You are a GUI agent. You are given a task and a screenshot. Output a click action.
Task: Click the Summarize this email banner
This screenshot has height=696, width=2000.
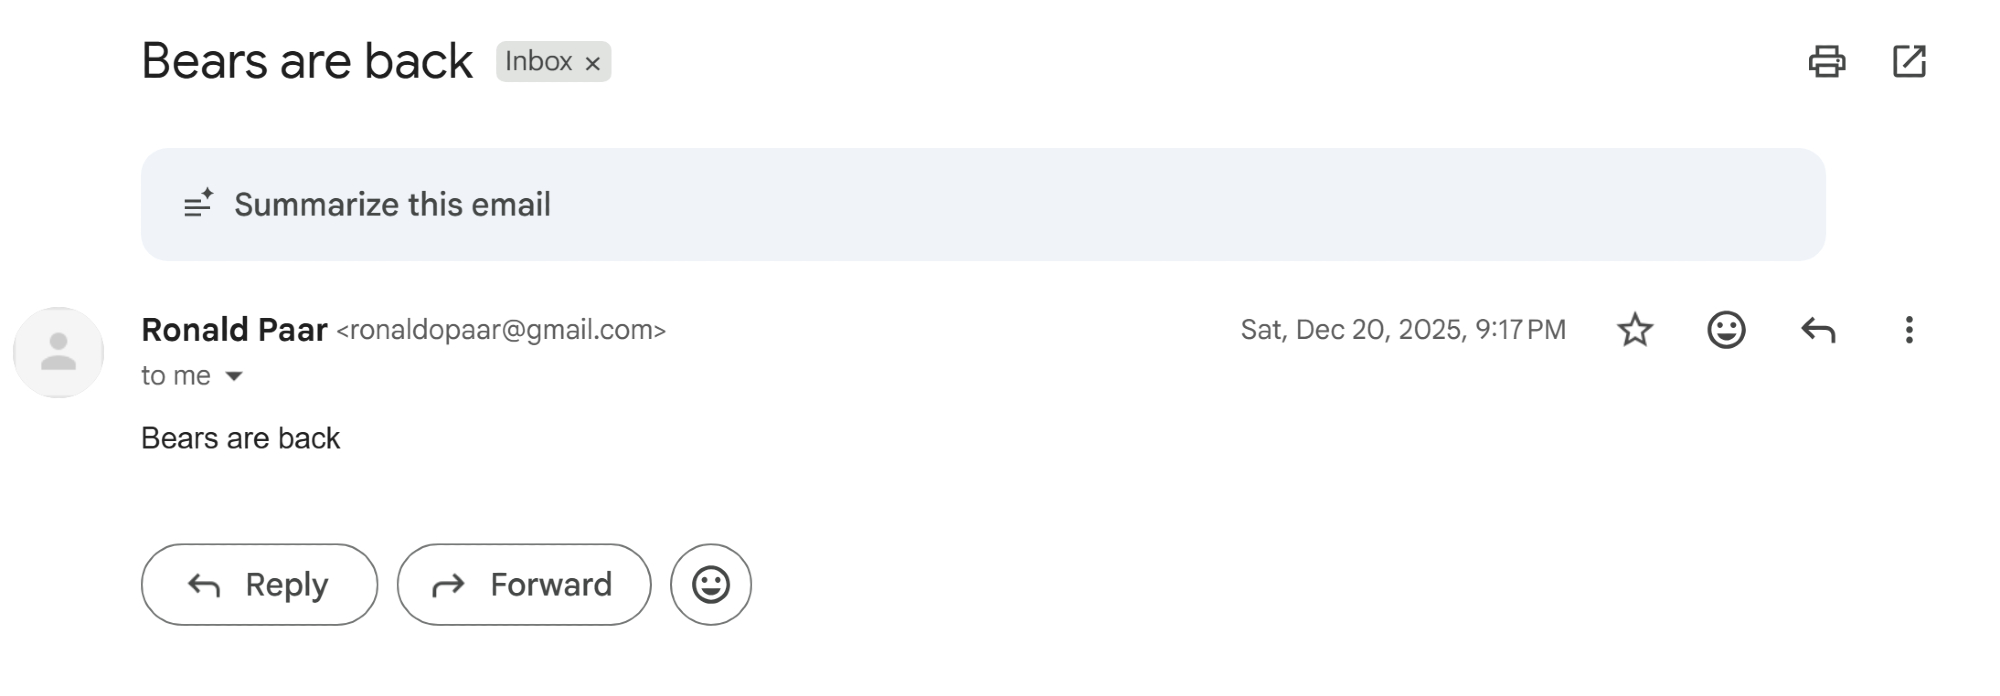982,205
